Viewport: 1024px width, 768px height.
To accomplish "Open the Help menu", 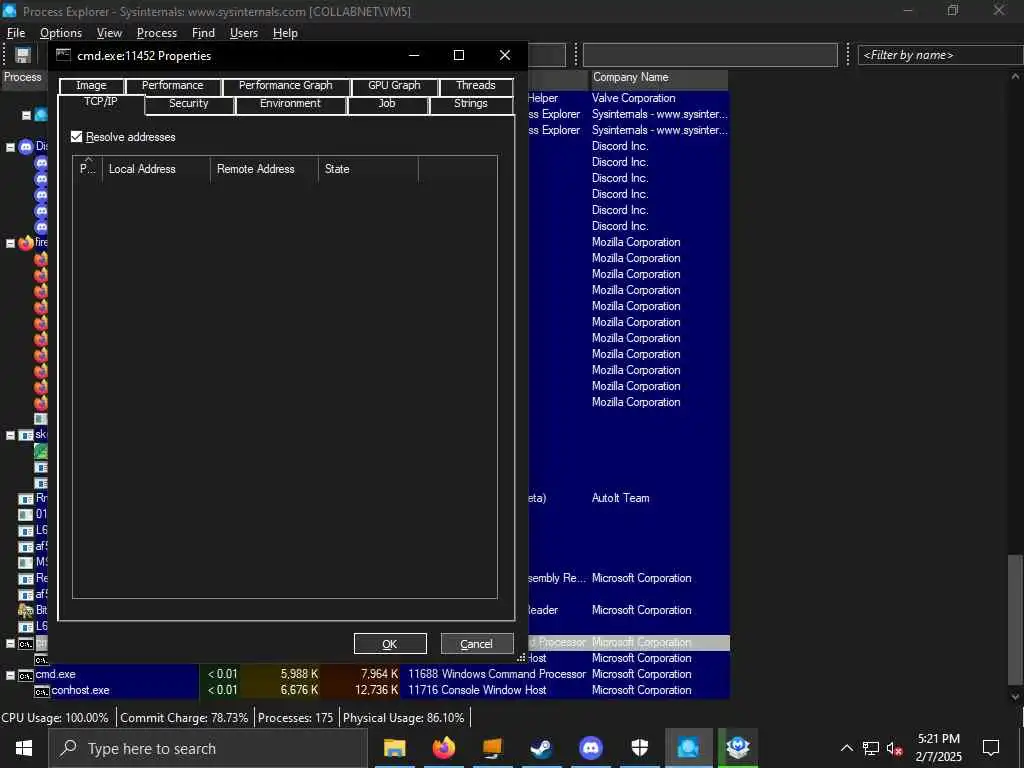I will [285, 33].
